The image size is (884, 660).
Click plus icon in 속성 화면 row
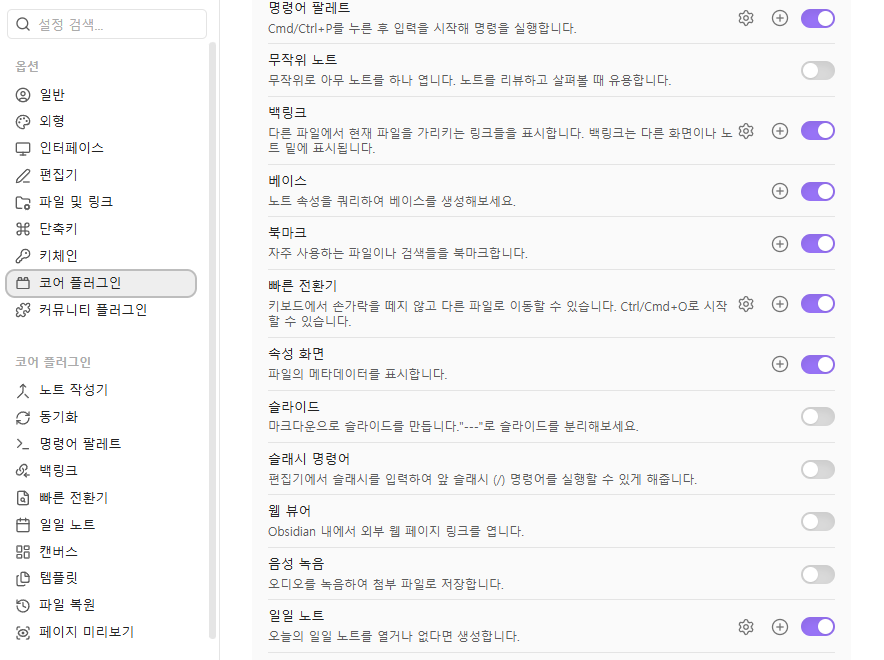pyautogui.click(x=780, y=364)
